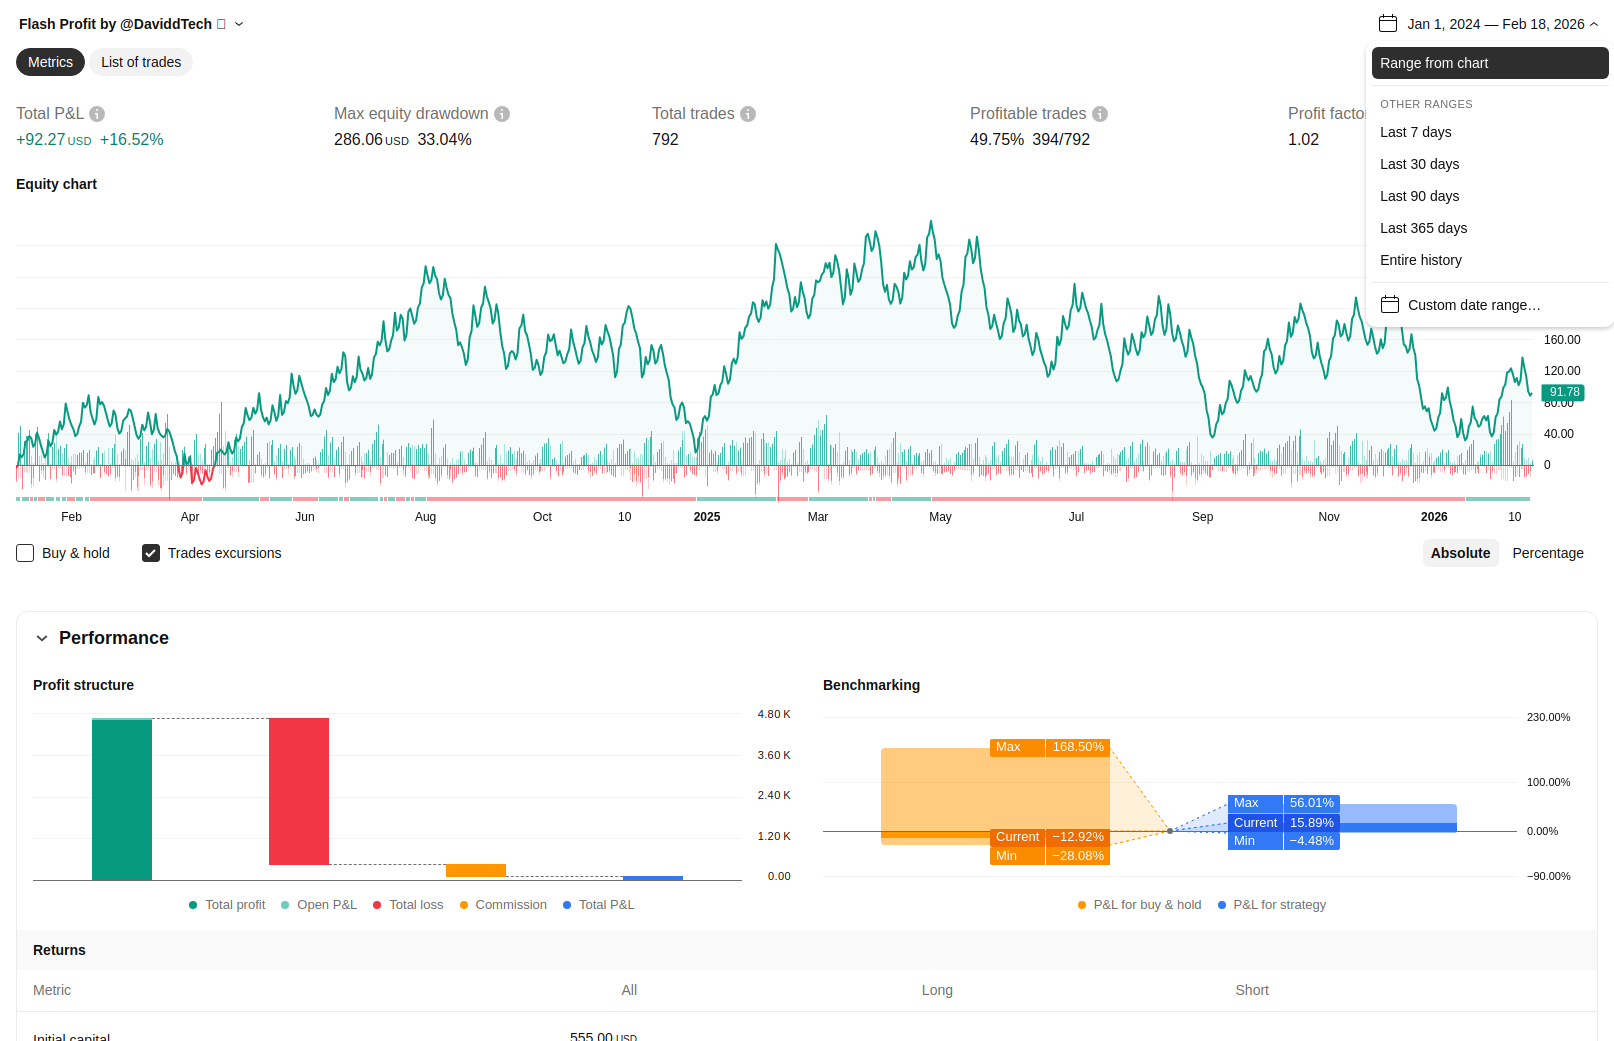Click info icon beside Max equity drawdown
This screenshot has width=1614, height=1041.
coord(502,114)
